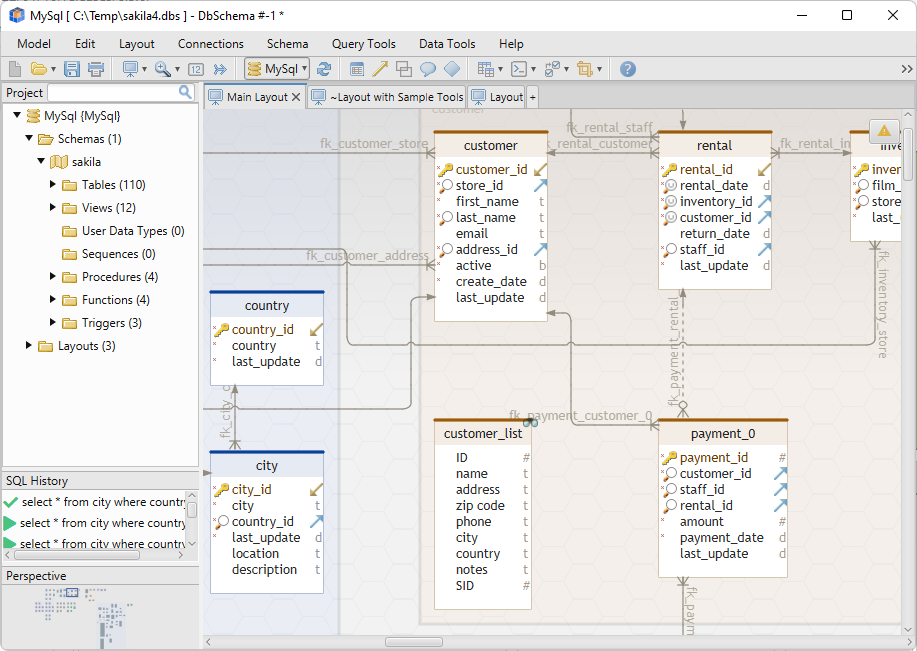Click the checklist tool icon
The image size is (917, 651).
552,69
